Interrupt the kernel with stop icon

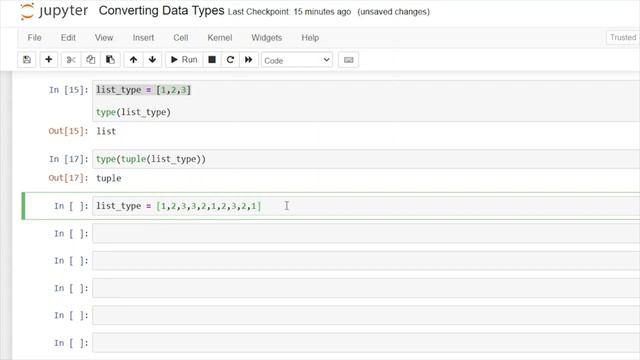(212, 60)
